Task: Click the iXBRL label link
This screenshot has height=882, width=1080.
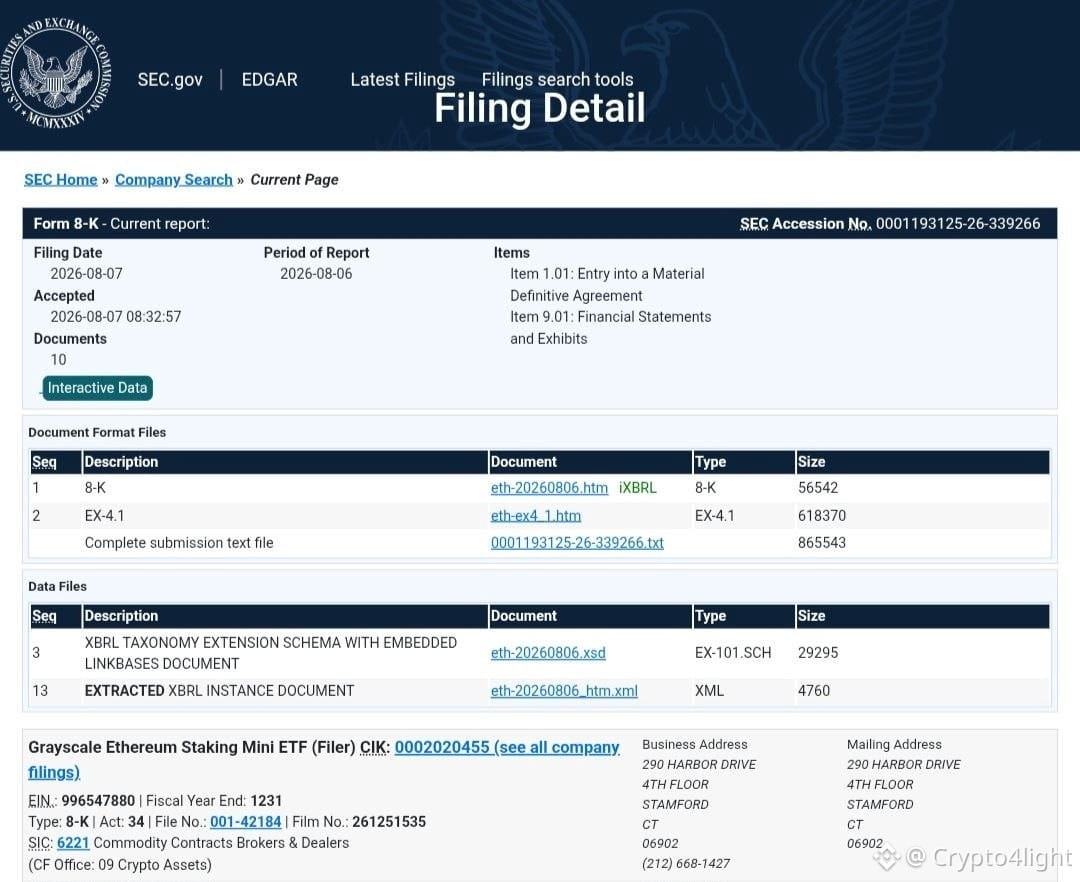Action: (637, 488)
